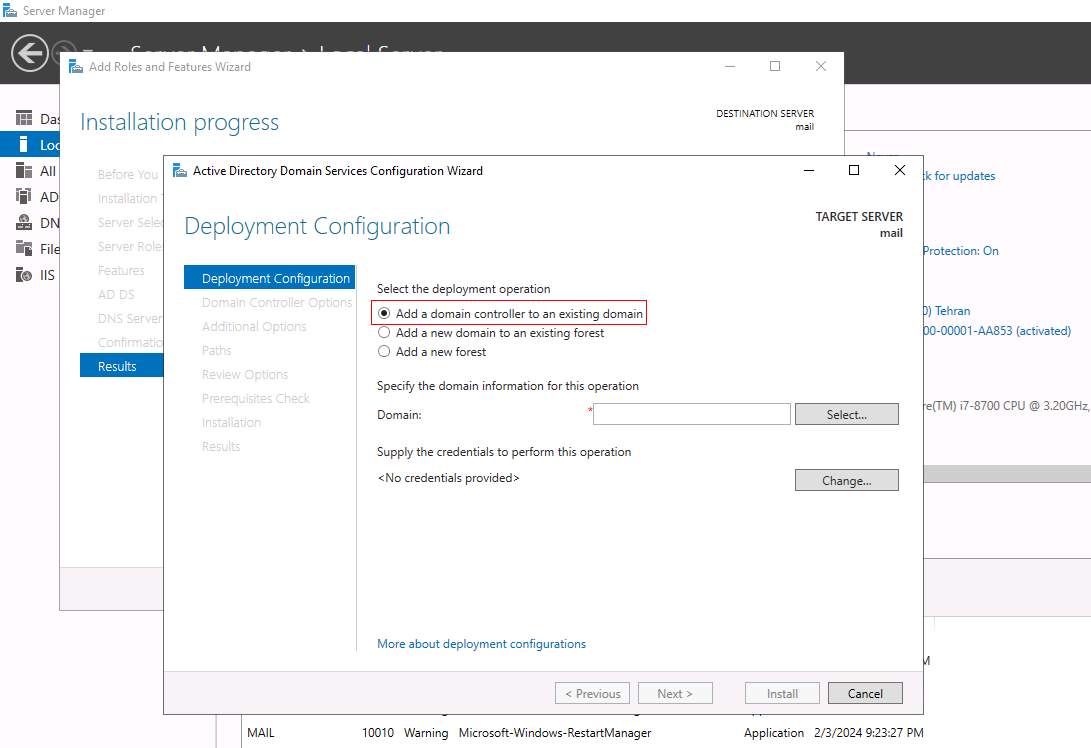Select the Installation step in AD DS wizard
Viewport: 1091px width, 748px height.
(231, 422)
